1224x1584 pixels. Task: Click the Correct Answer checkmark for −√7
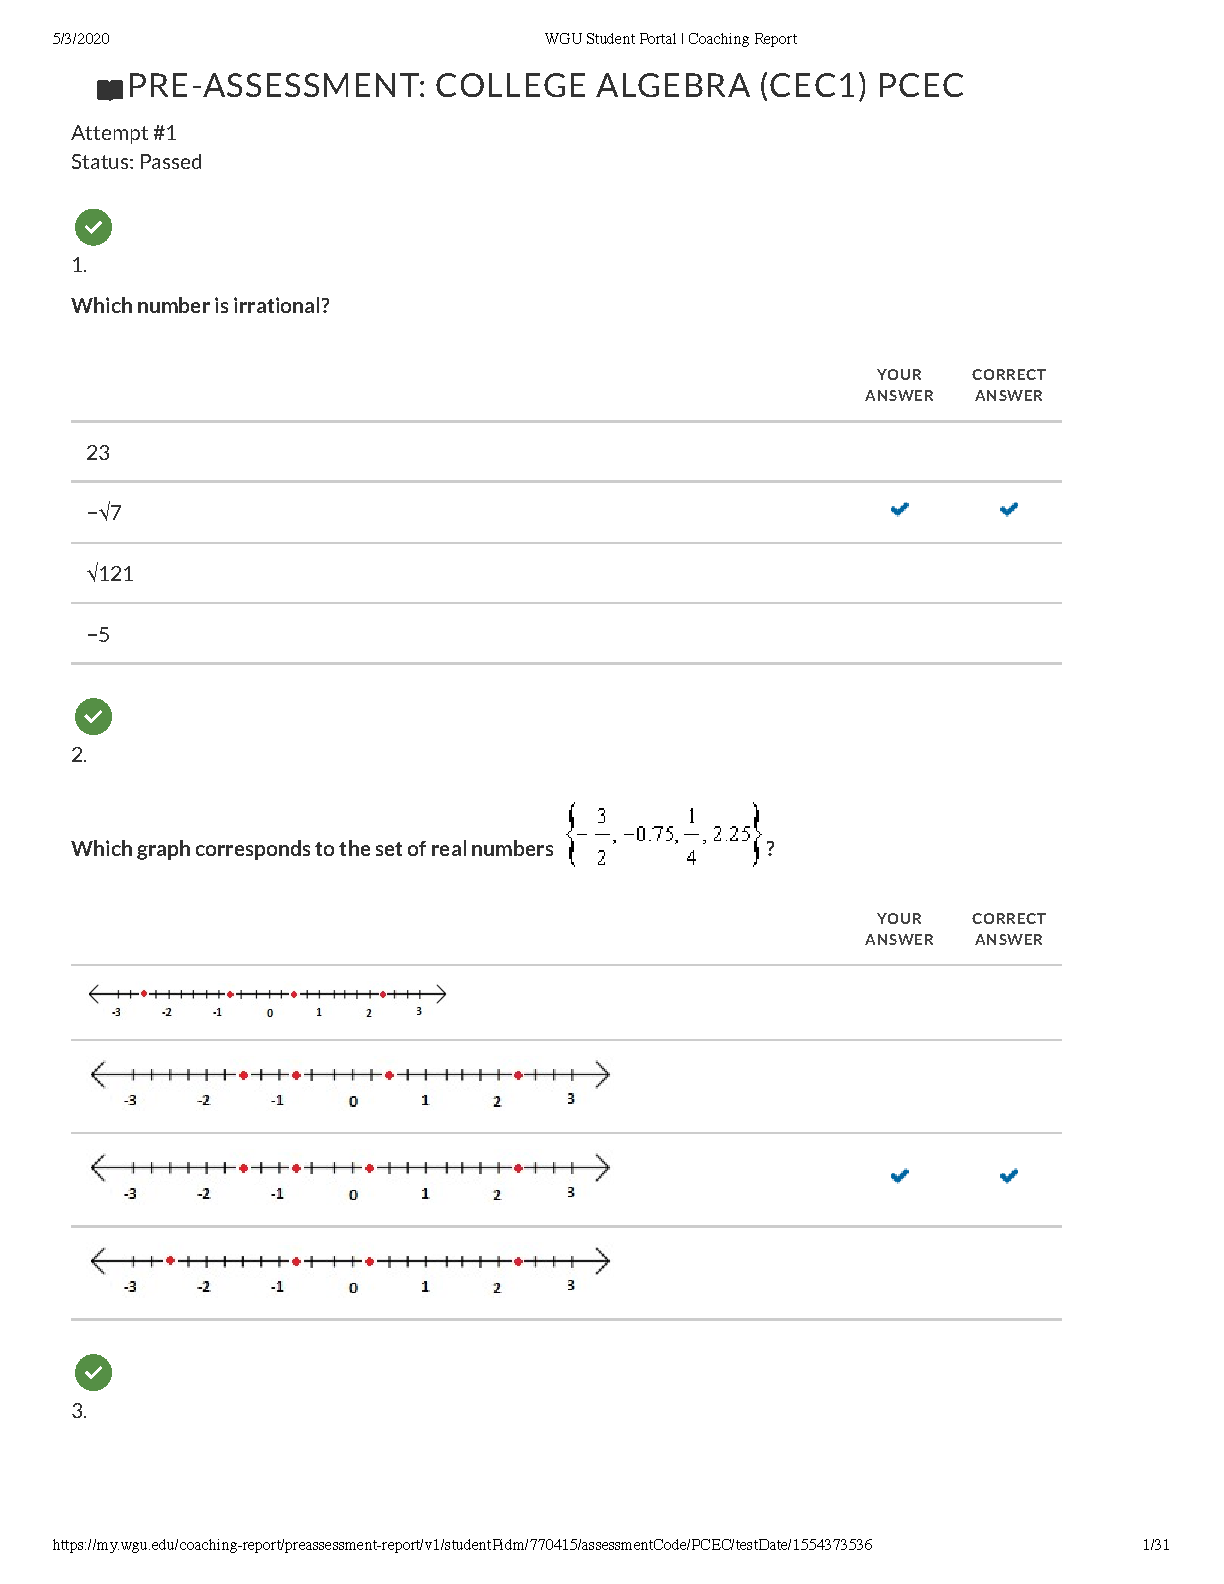[x=1008, y=510]
